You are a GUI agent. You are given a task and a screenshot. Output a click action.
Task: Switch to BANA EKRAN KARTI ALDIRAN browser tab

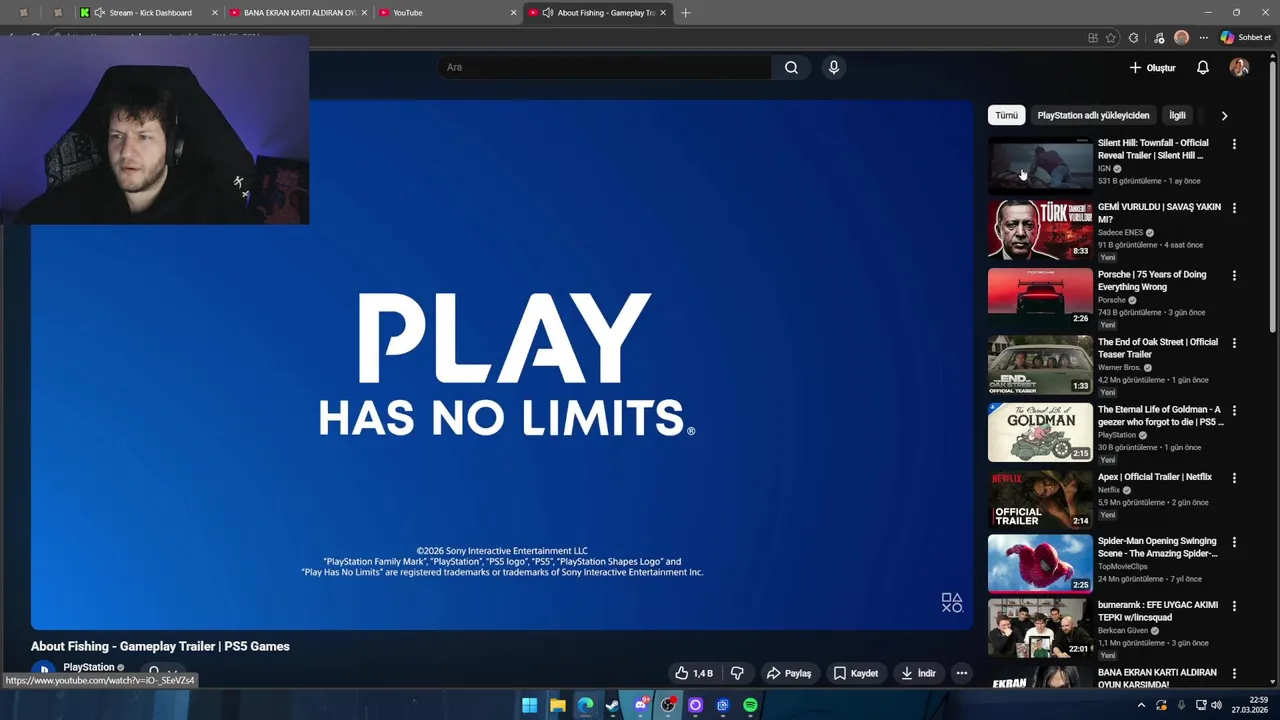[x=299, y=13]
